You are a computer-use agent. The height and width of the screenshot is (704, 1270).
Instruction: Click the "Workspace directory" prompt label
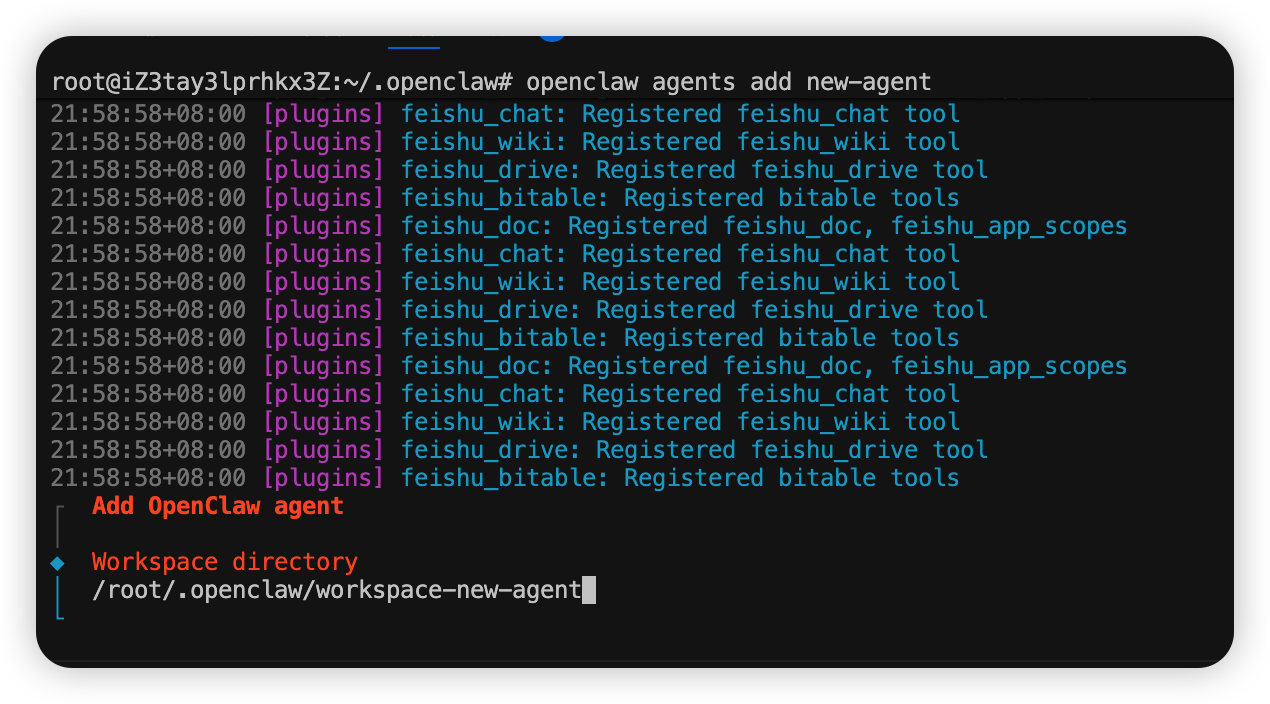(x=224, y=562)
